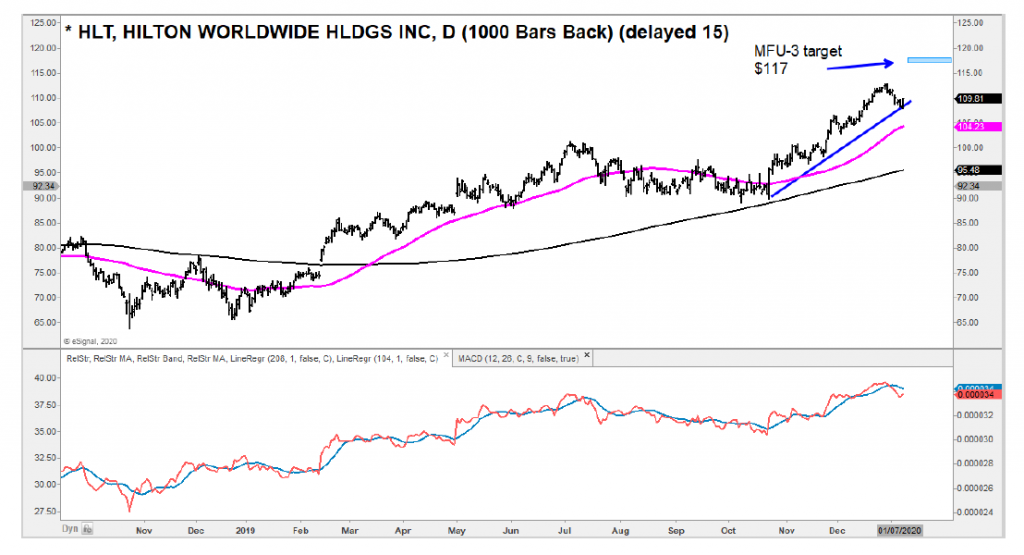
Task: Close the RelStr study tab
Action: coord(447,356)
